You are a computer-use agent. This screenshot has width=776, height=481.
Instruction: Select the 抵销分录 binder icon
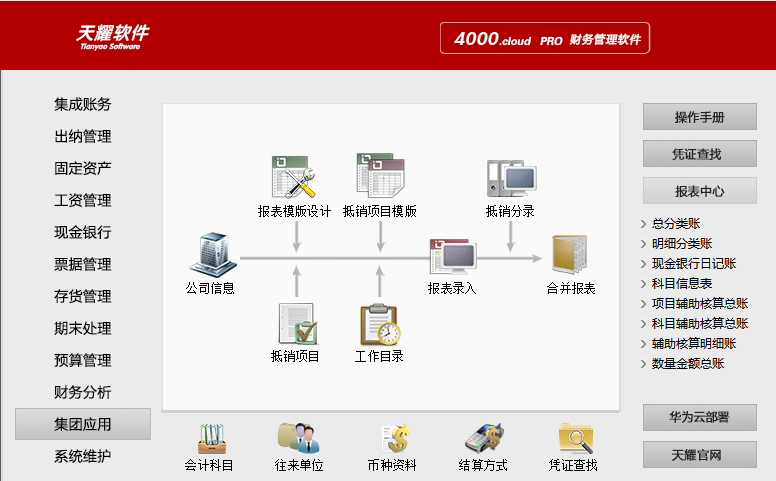[510, 179]
